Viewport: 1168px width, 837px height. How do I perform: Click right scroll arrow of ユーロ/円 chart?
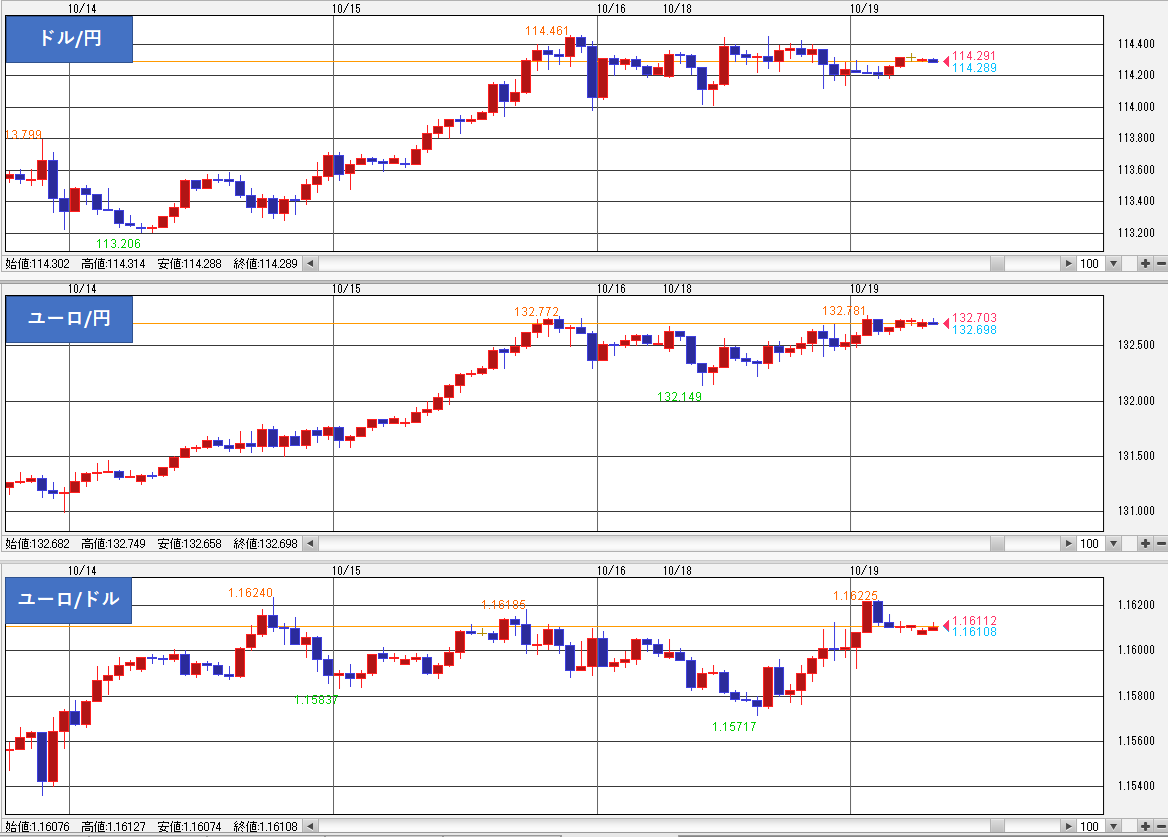click(1069, 544)
